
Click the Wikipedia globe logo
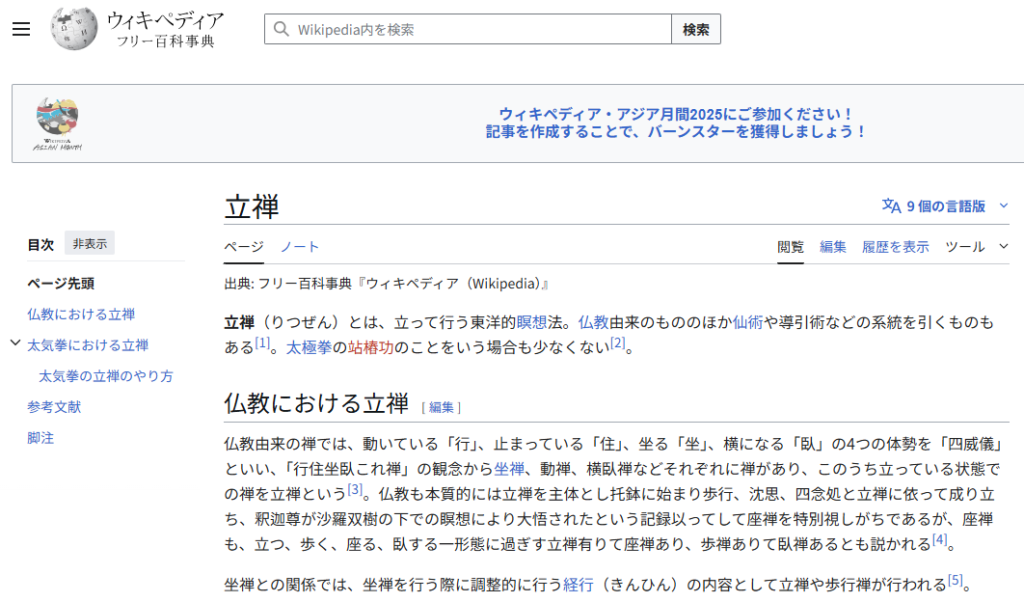(x=75, y=29)
